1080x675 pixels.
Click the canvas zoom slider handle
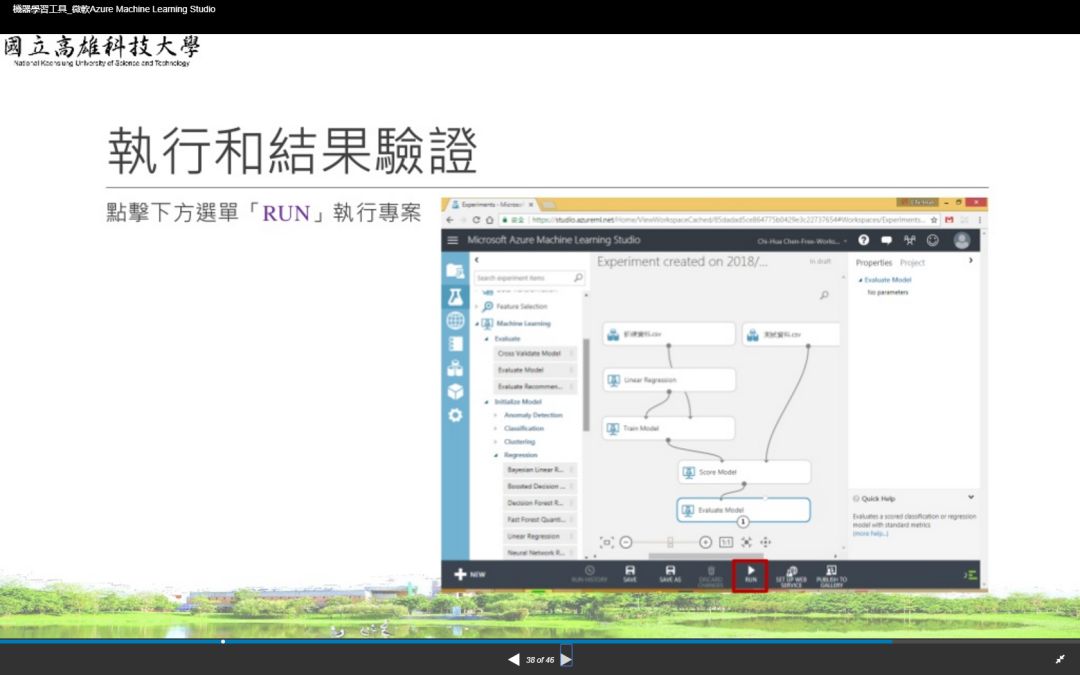669,543
